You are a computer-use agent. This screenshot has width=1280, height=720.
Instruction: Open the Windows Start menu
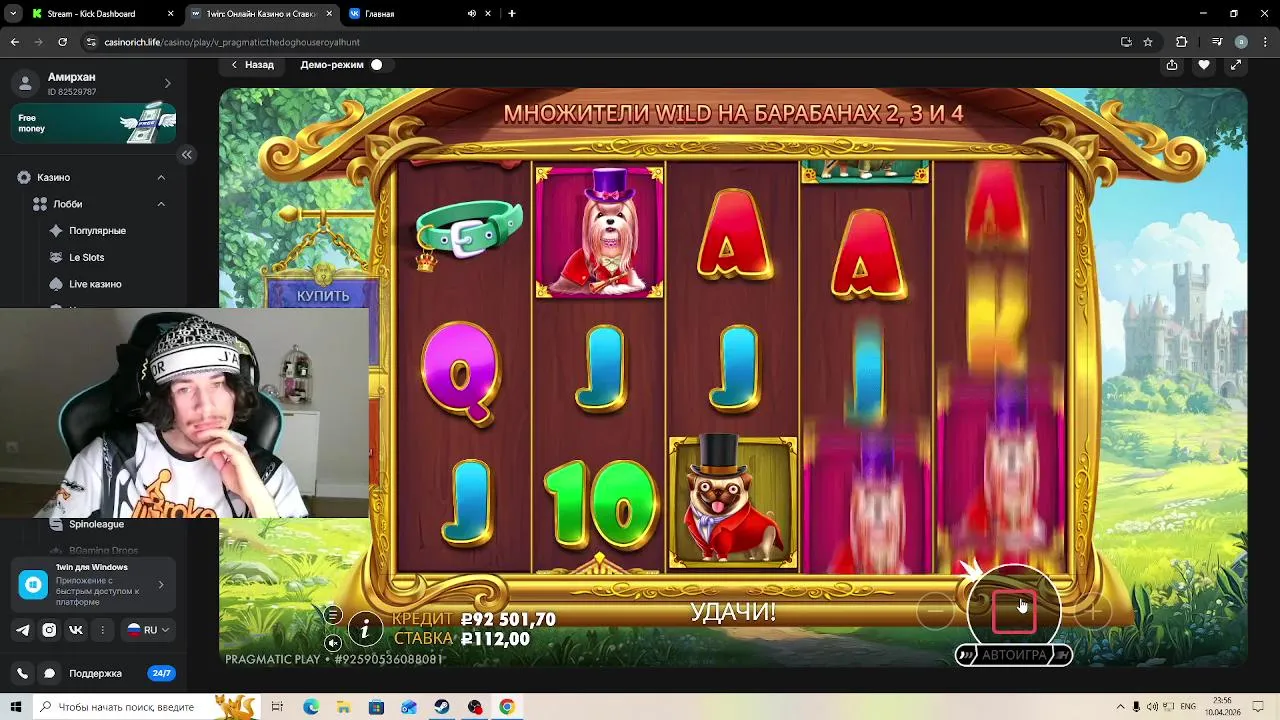click(x=15, y=707)
